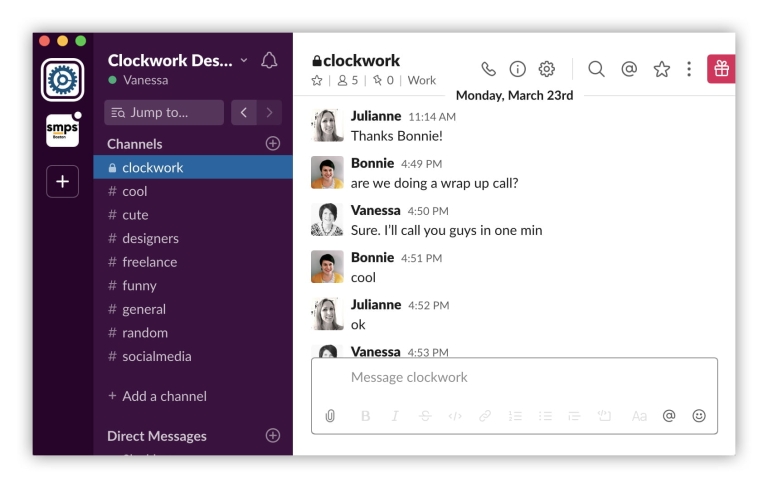Click the Message clockwork input field
Image resolution: width=768 pixels, height=488 pixels.
[514, 377]
